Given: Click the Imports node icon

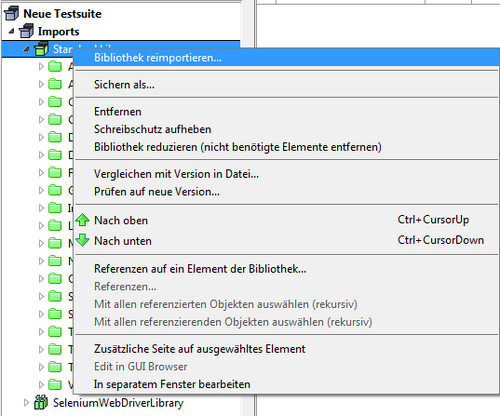Looking at the screenshot, I should click(27, 31).
